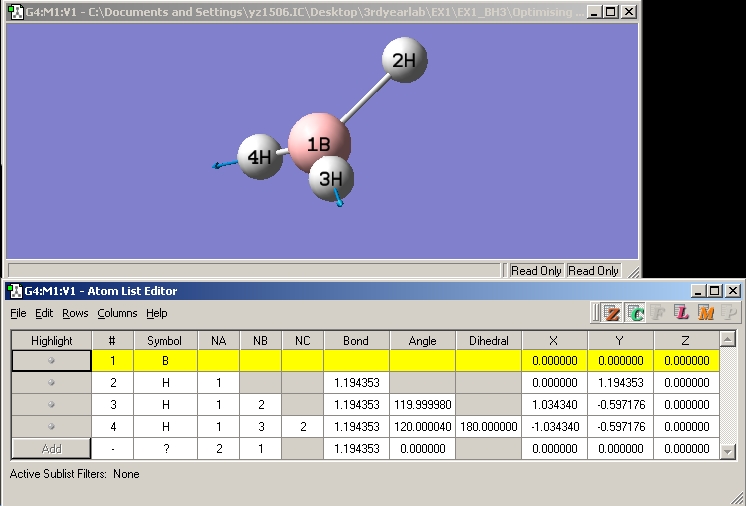Viewport: 746px width, 506px height.
Task: Toggle highlight for atom row 1 (B)
Action: (51, 360)
